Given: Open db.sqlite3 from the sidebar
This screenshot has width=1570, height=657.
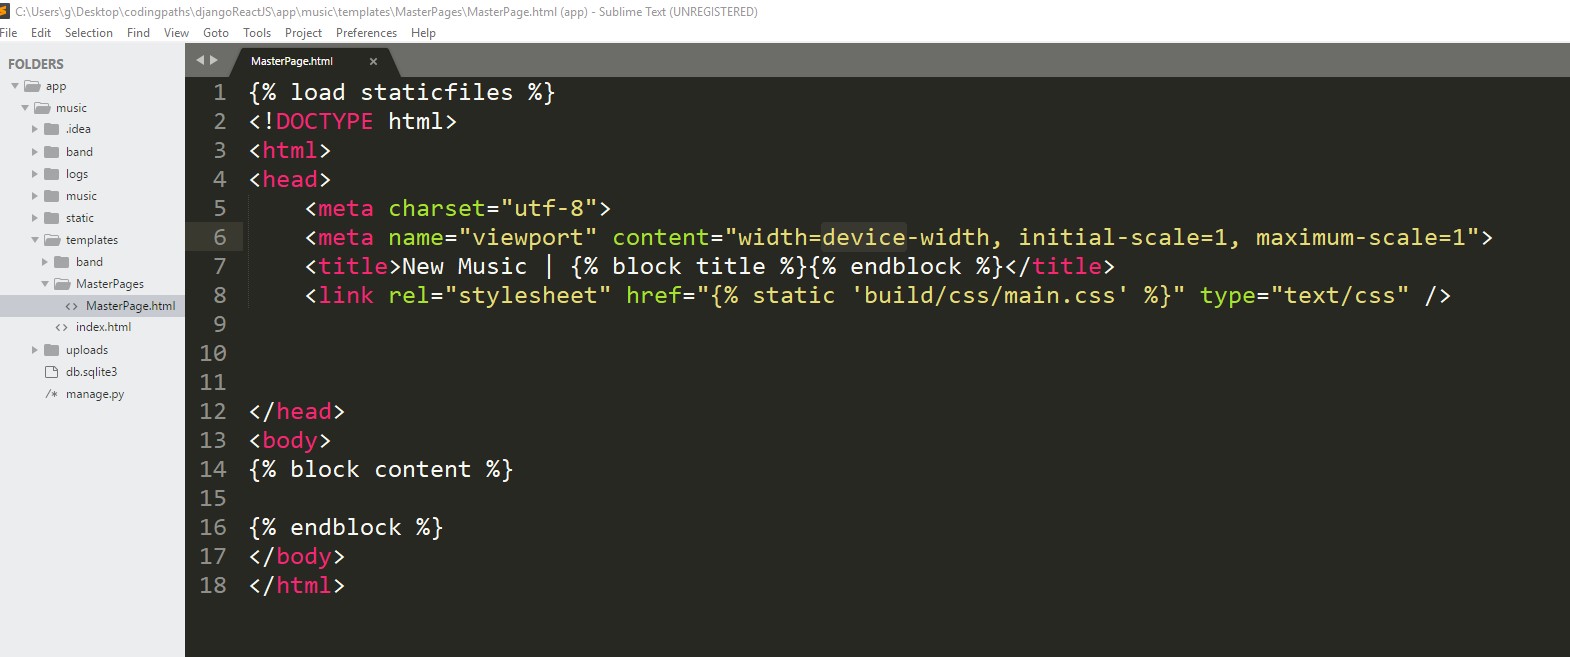Looking at the screenshot, I should coord(92,372).
